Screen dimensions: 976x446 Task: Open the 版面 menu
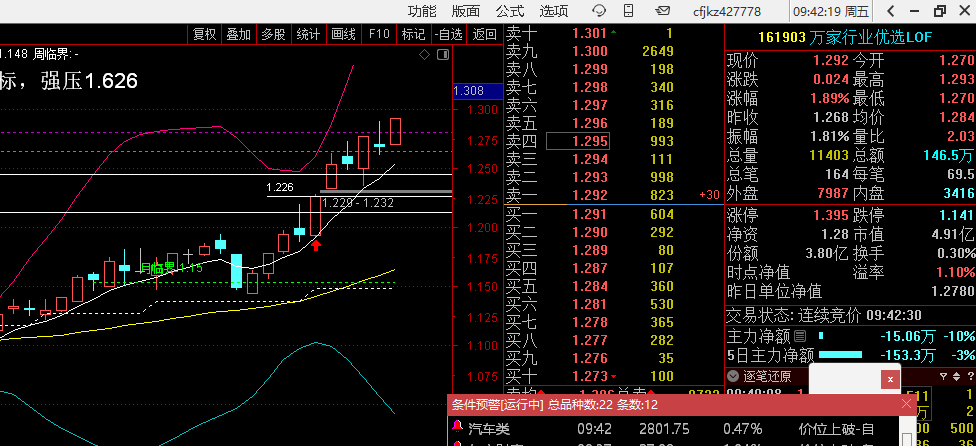466,11
